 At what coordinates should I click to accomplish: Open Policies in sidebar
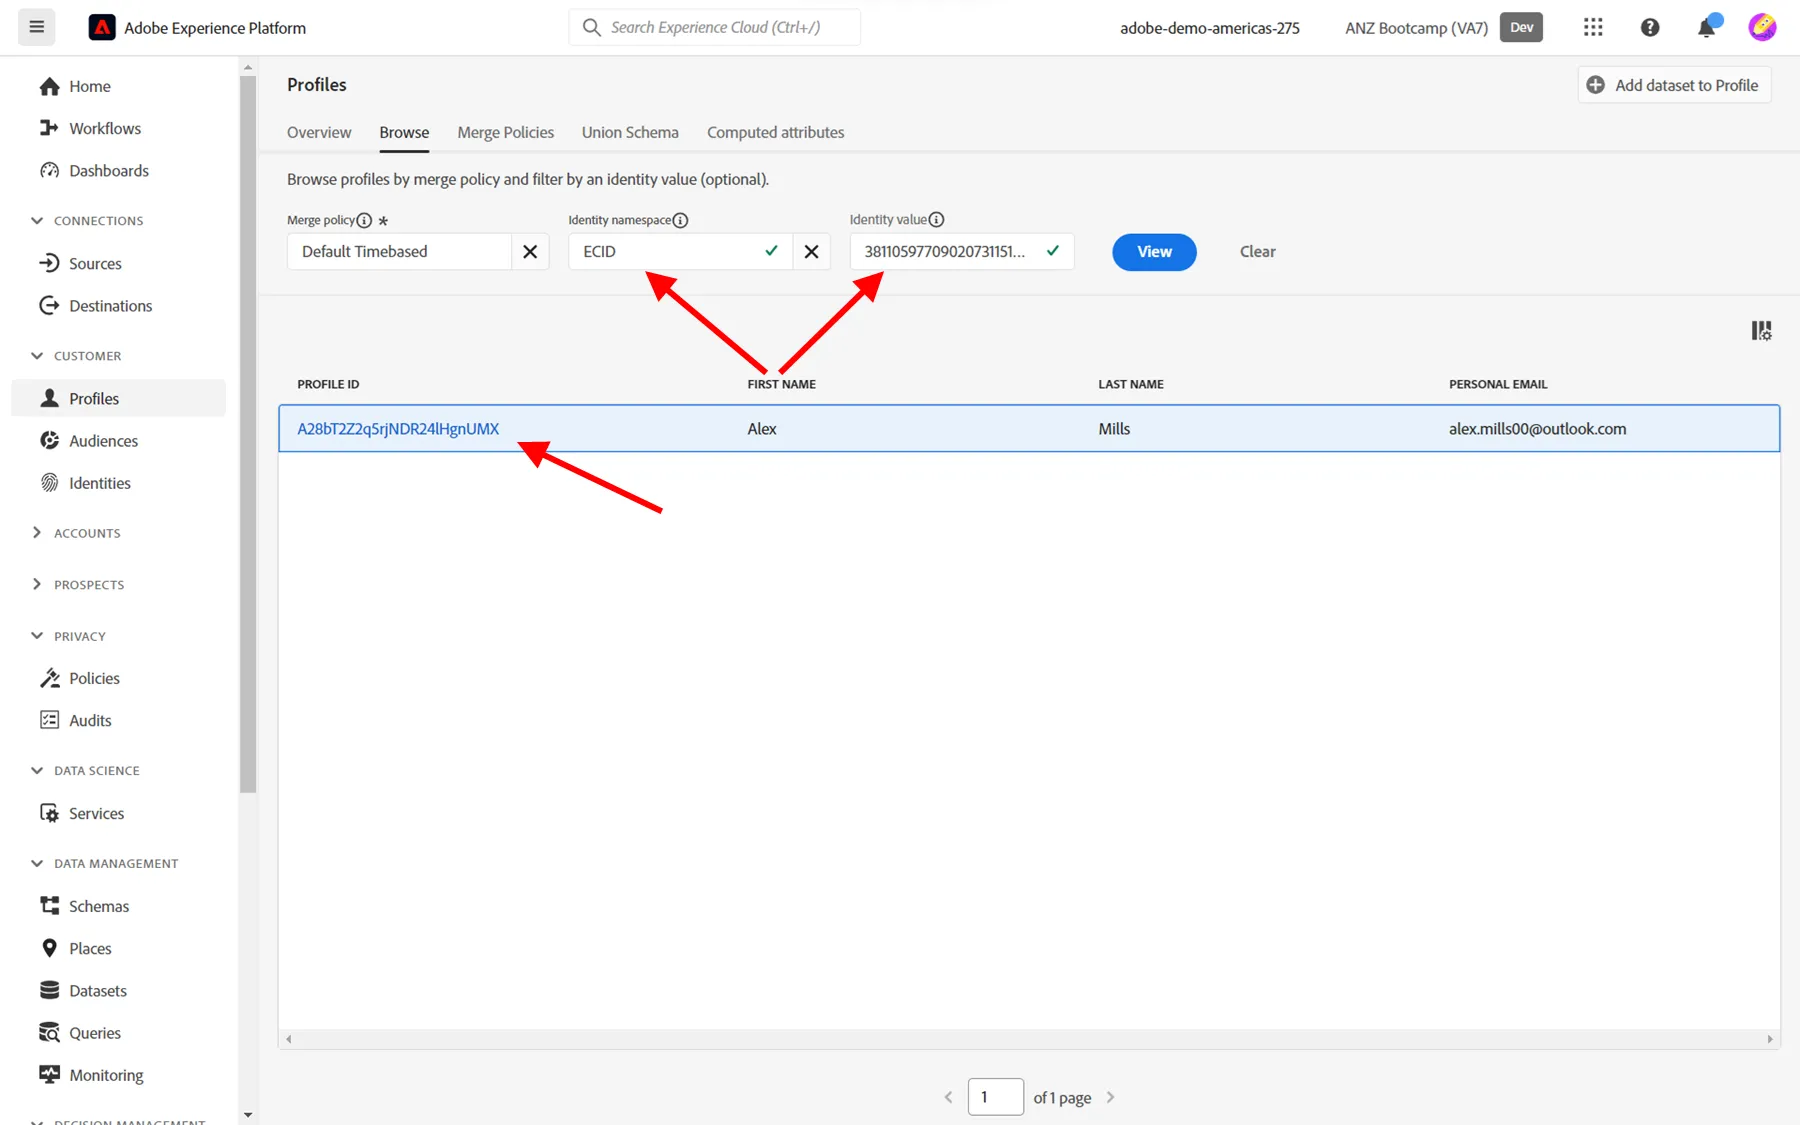94,678
